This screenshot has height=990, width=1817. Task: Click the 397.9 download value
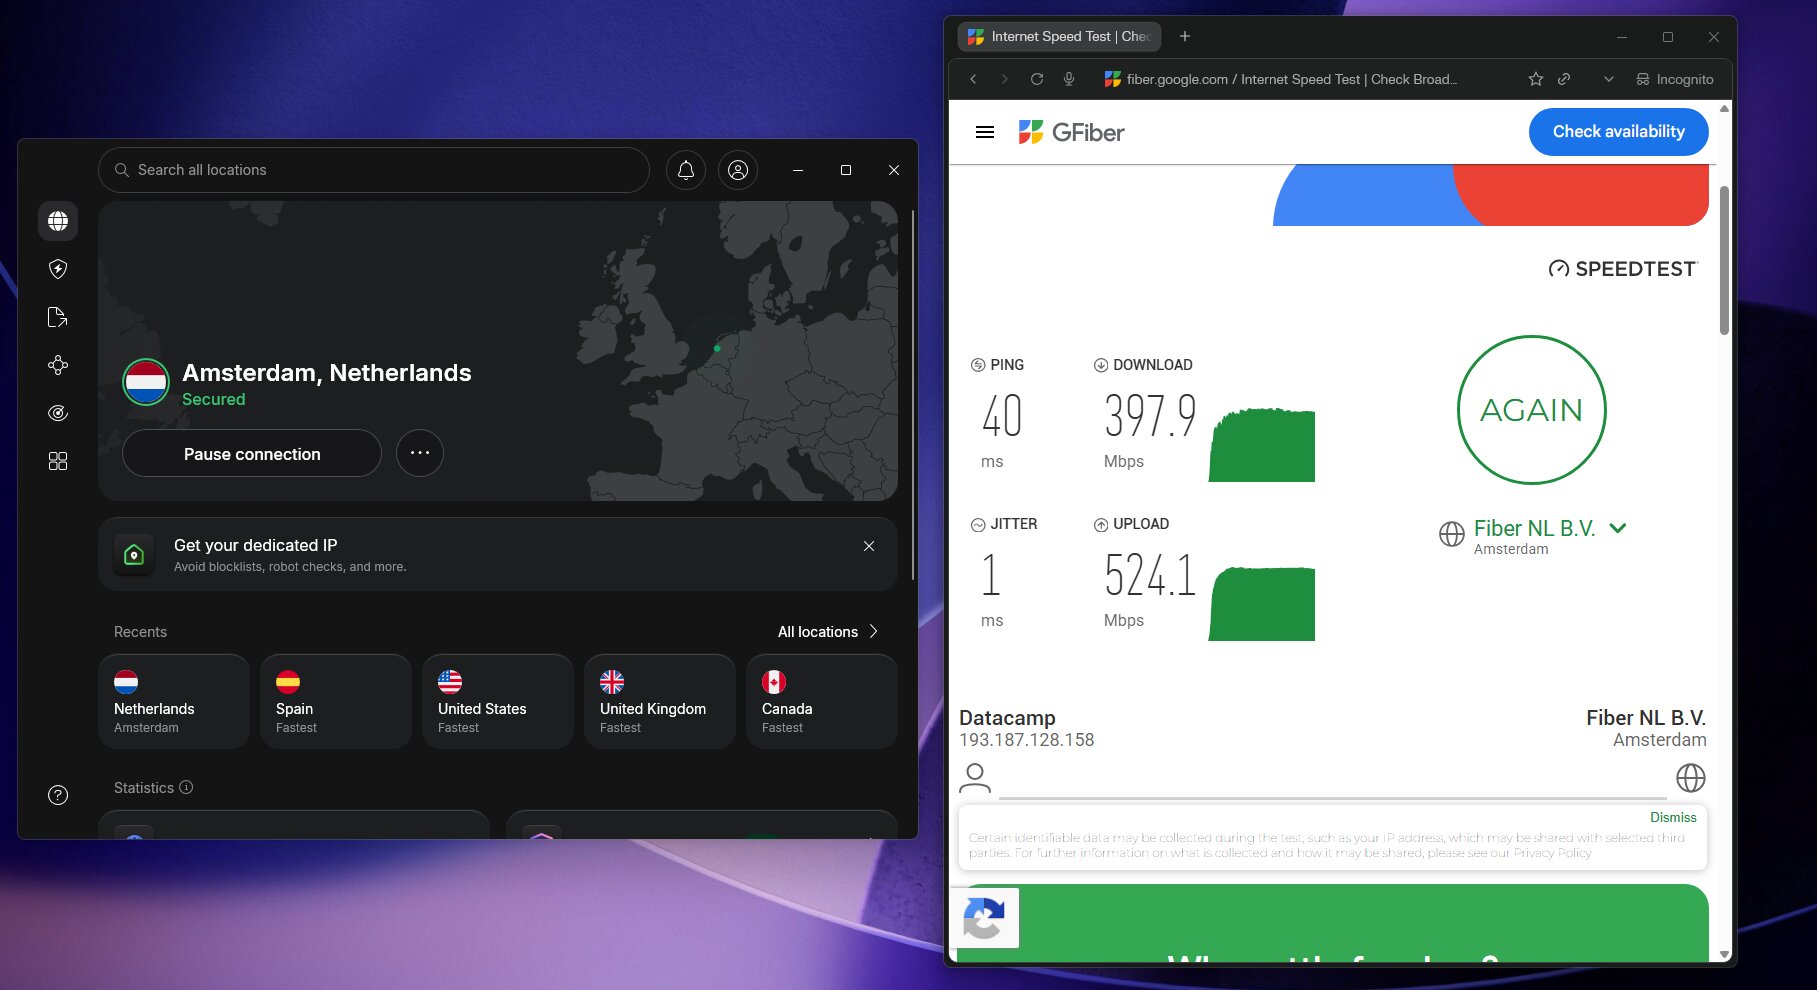[x=1150, y=416]
